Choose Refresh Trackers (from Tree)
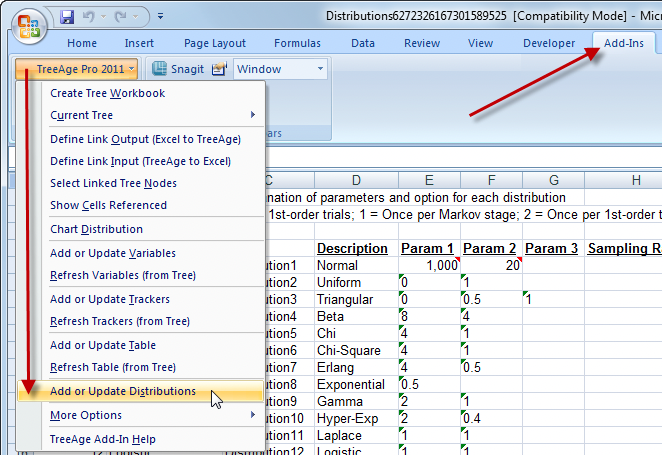663x455 pixels. 140,321
